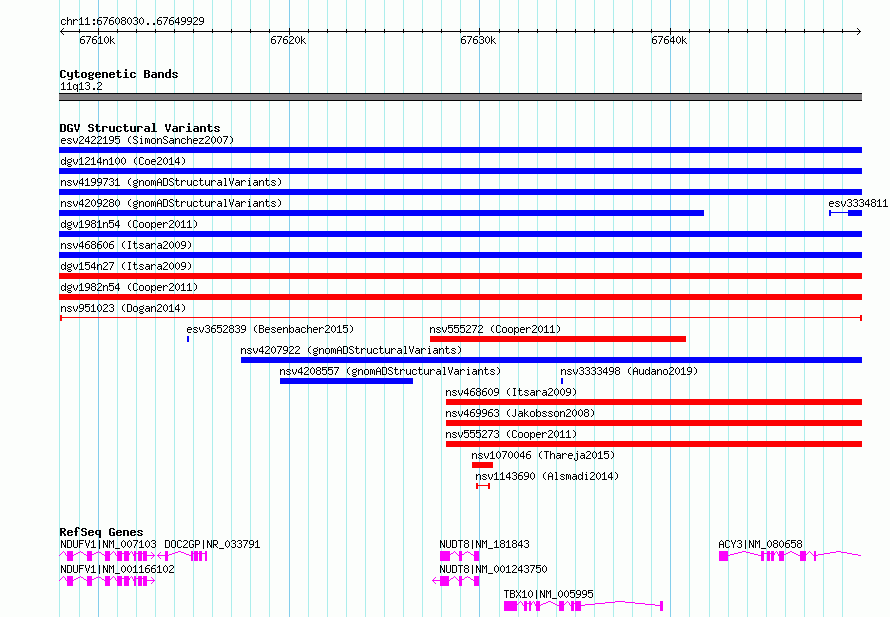This screenshot has height=617, width=890.
Task: Click nsv3333498 (Audano2019) variant marker
Action: pyautogui.click(x=562, y=381)
